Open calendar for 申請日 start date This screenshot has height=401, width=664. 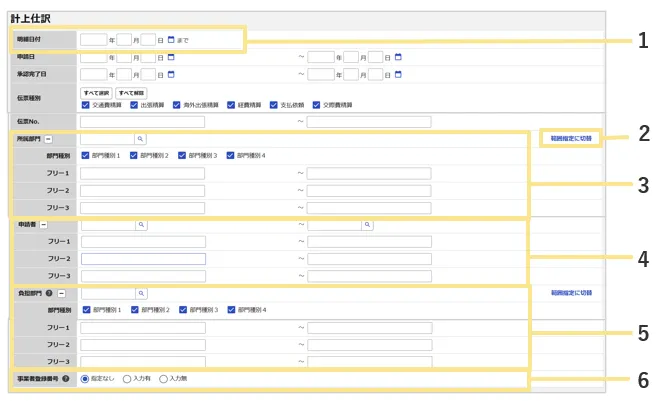171,57
